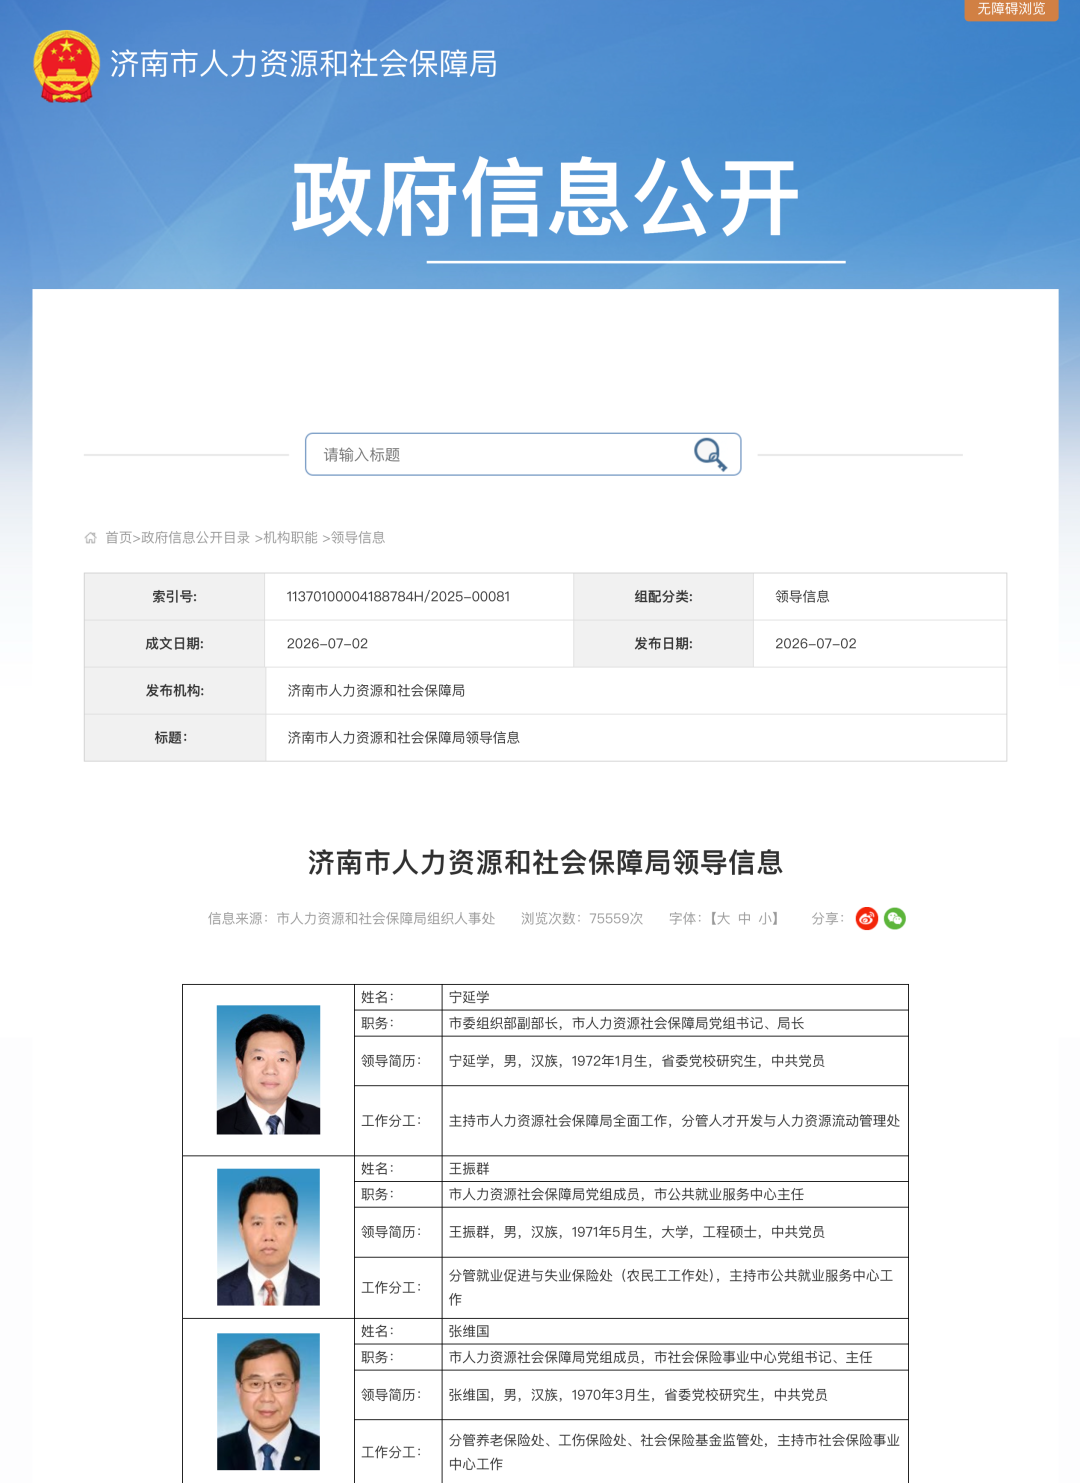Click 标题 value 济南市人力资源和社会保障局领导信息
The image size is (1080, 1483).
[403, 738]
